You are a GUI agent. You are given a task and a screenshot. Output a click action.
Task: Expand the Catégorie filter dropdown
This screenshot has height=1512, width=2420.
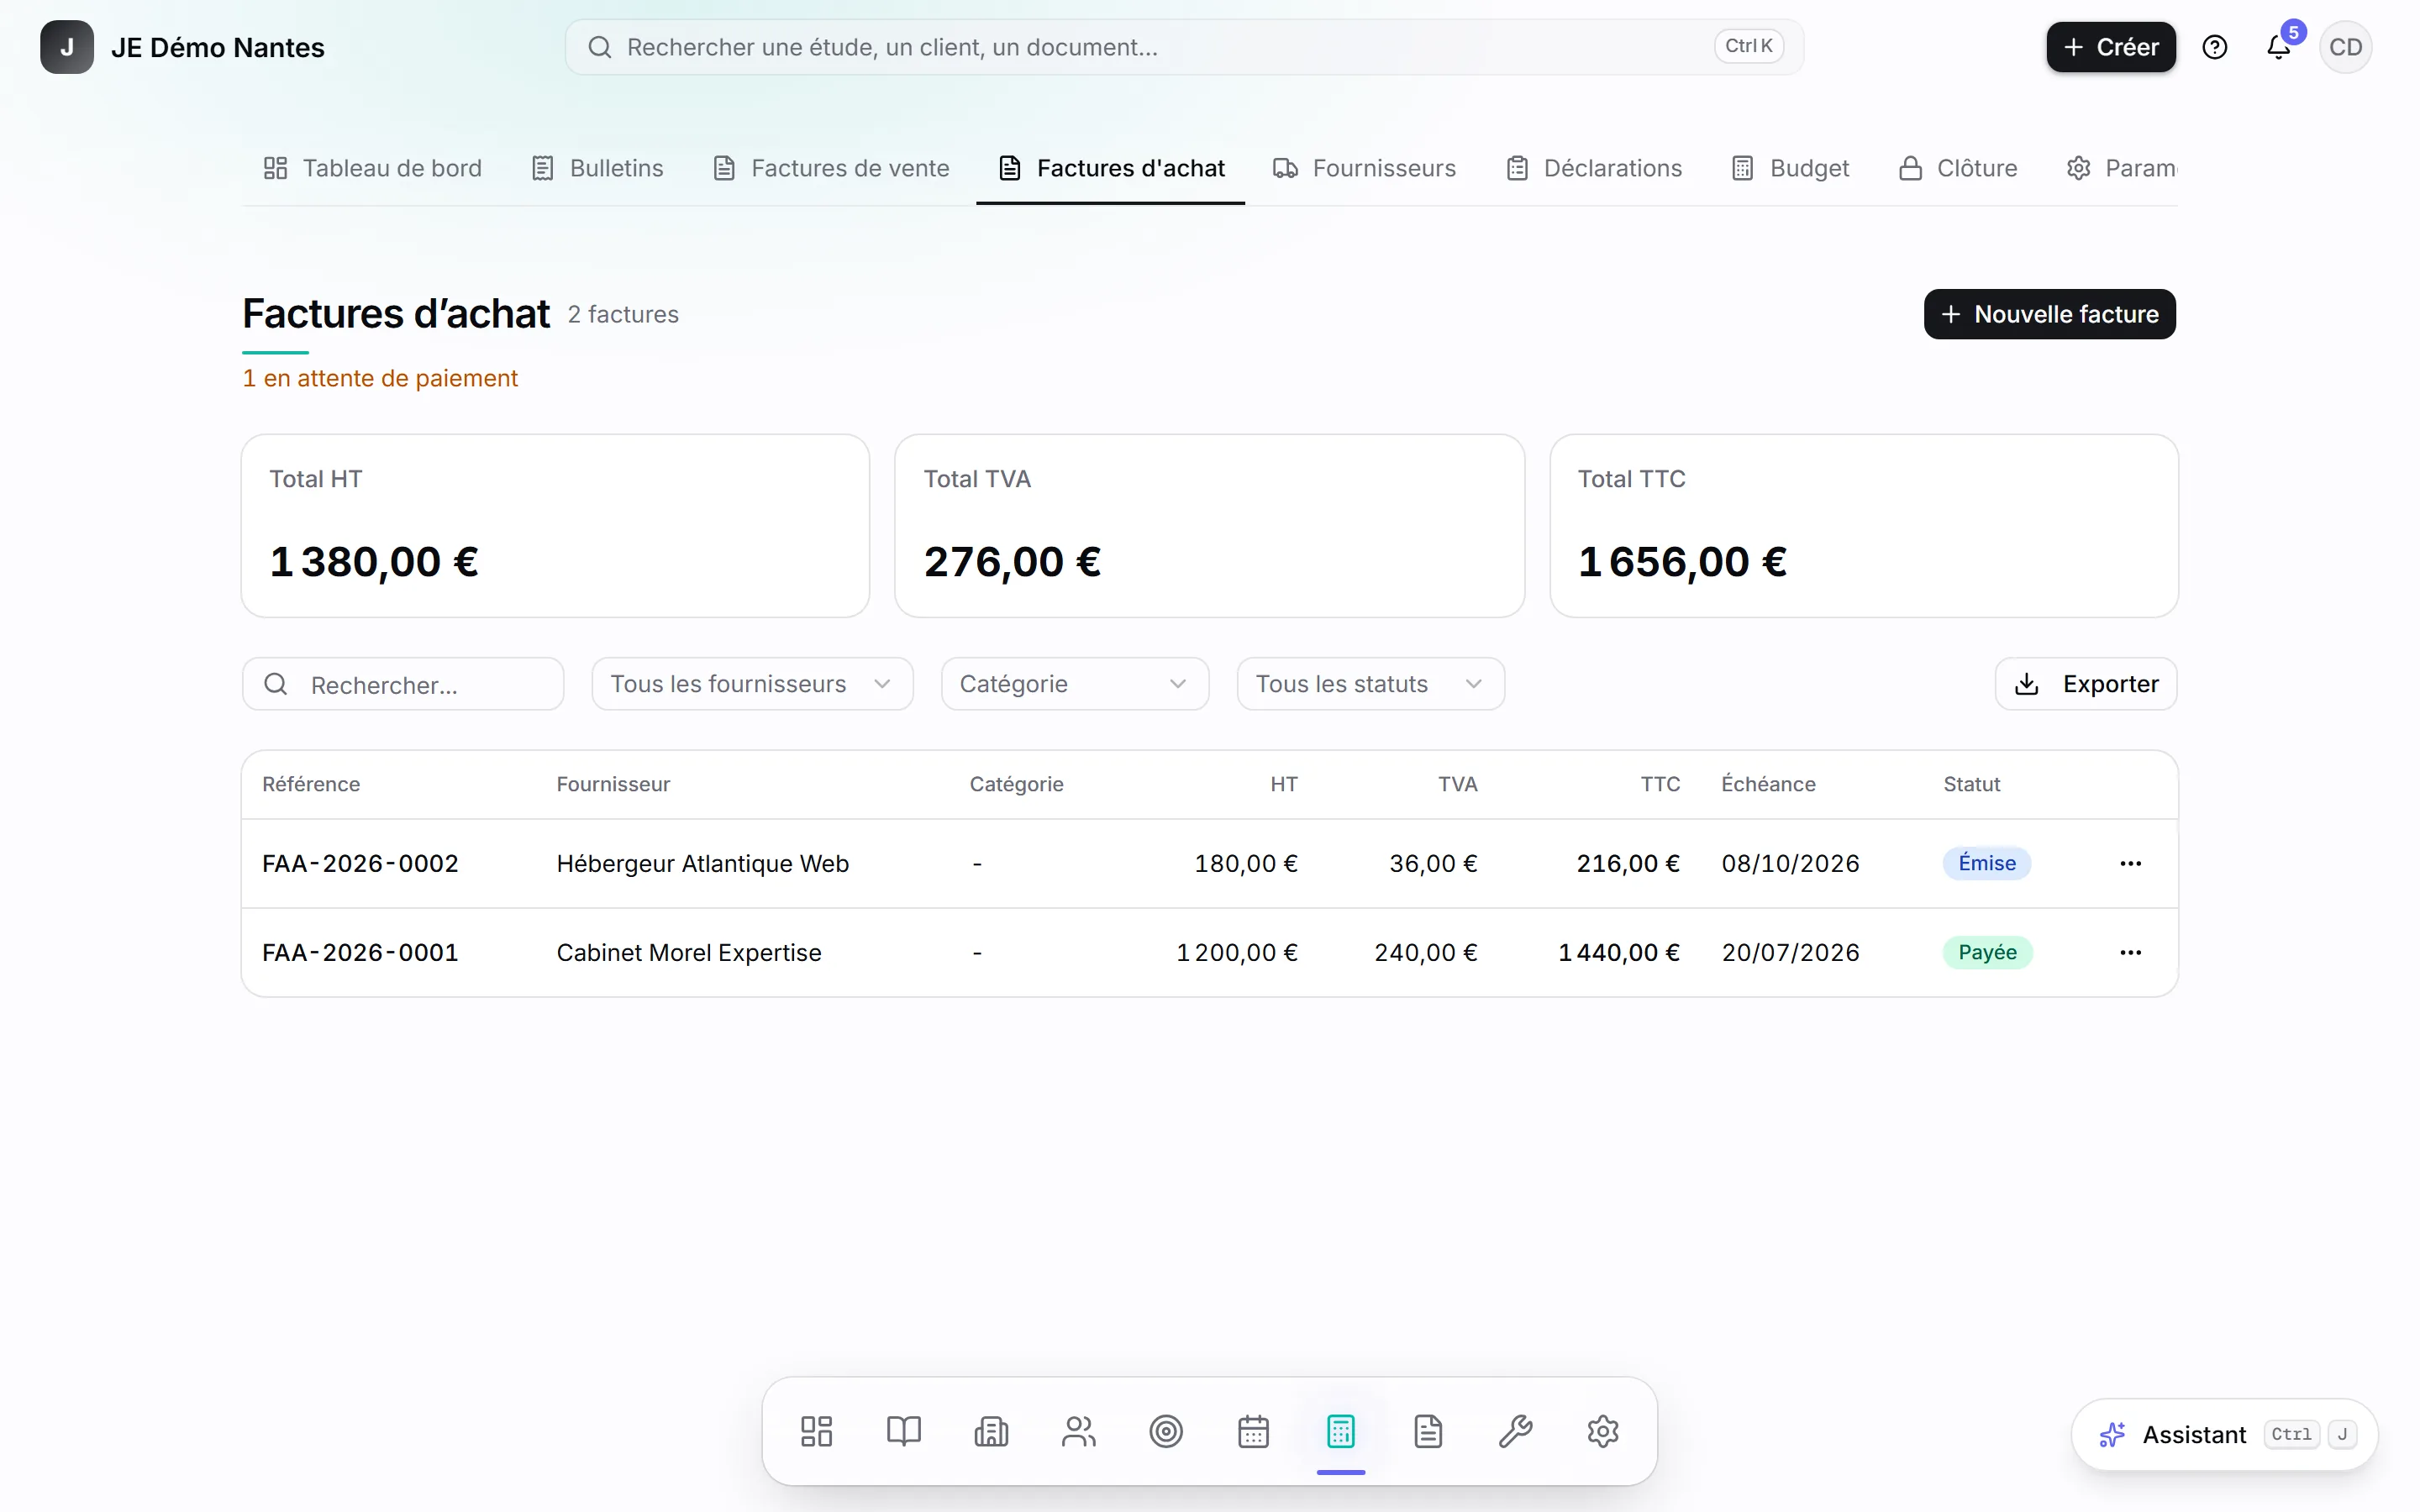(x=1075, y=684)
